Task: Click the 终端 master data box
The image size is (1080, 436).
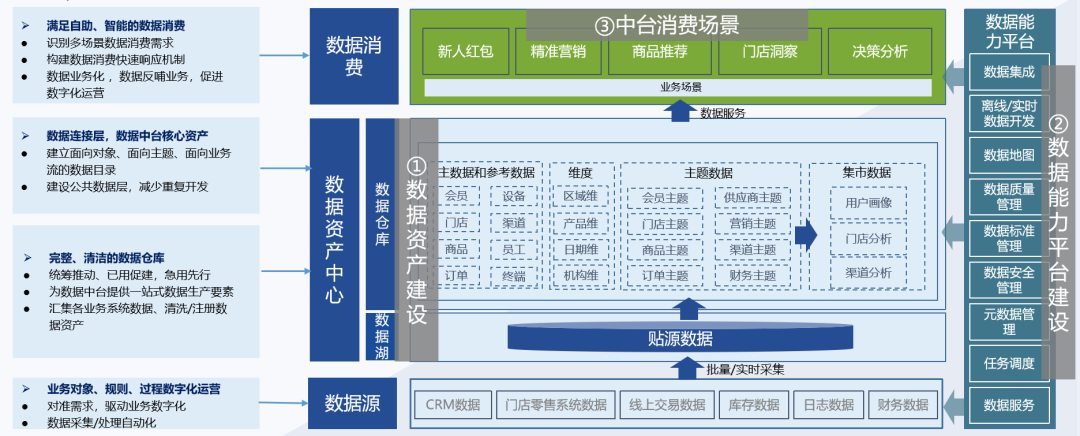Action: pyautogui.click(x=514, y=276)
